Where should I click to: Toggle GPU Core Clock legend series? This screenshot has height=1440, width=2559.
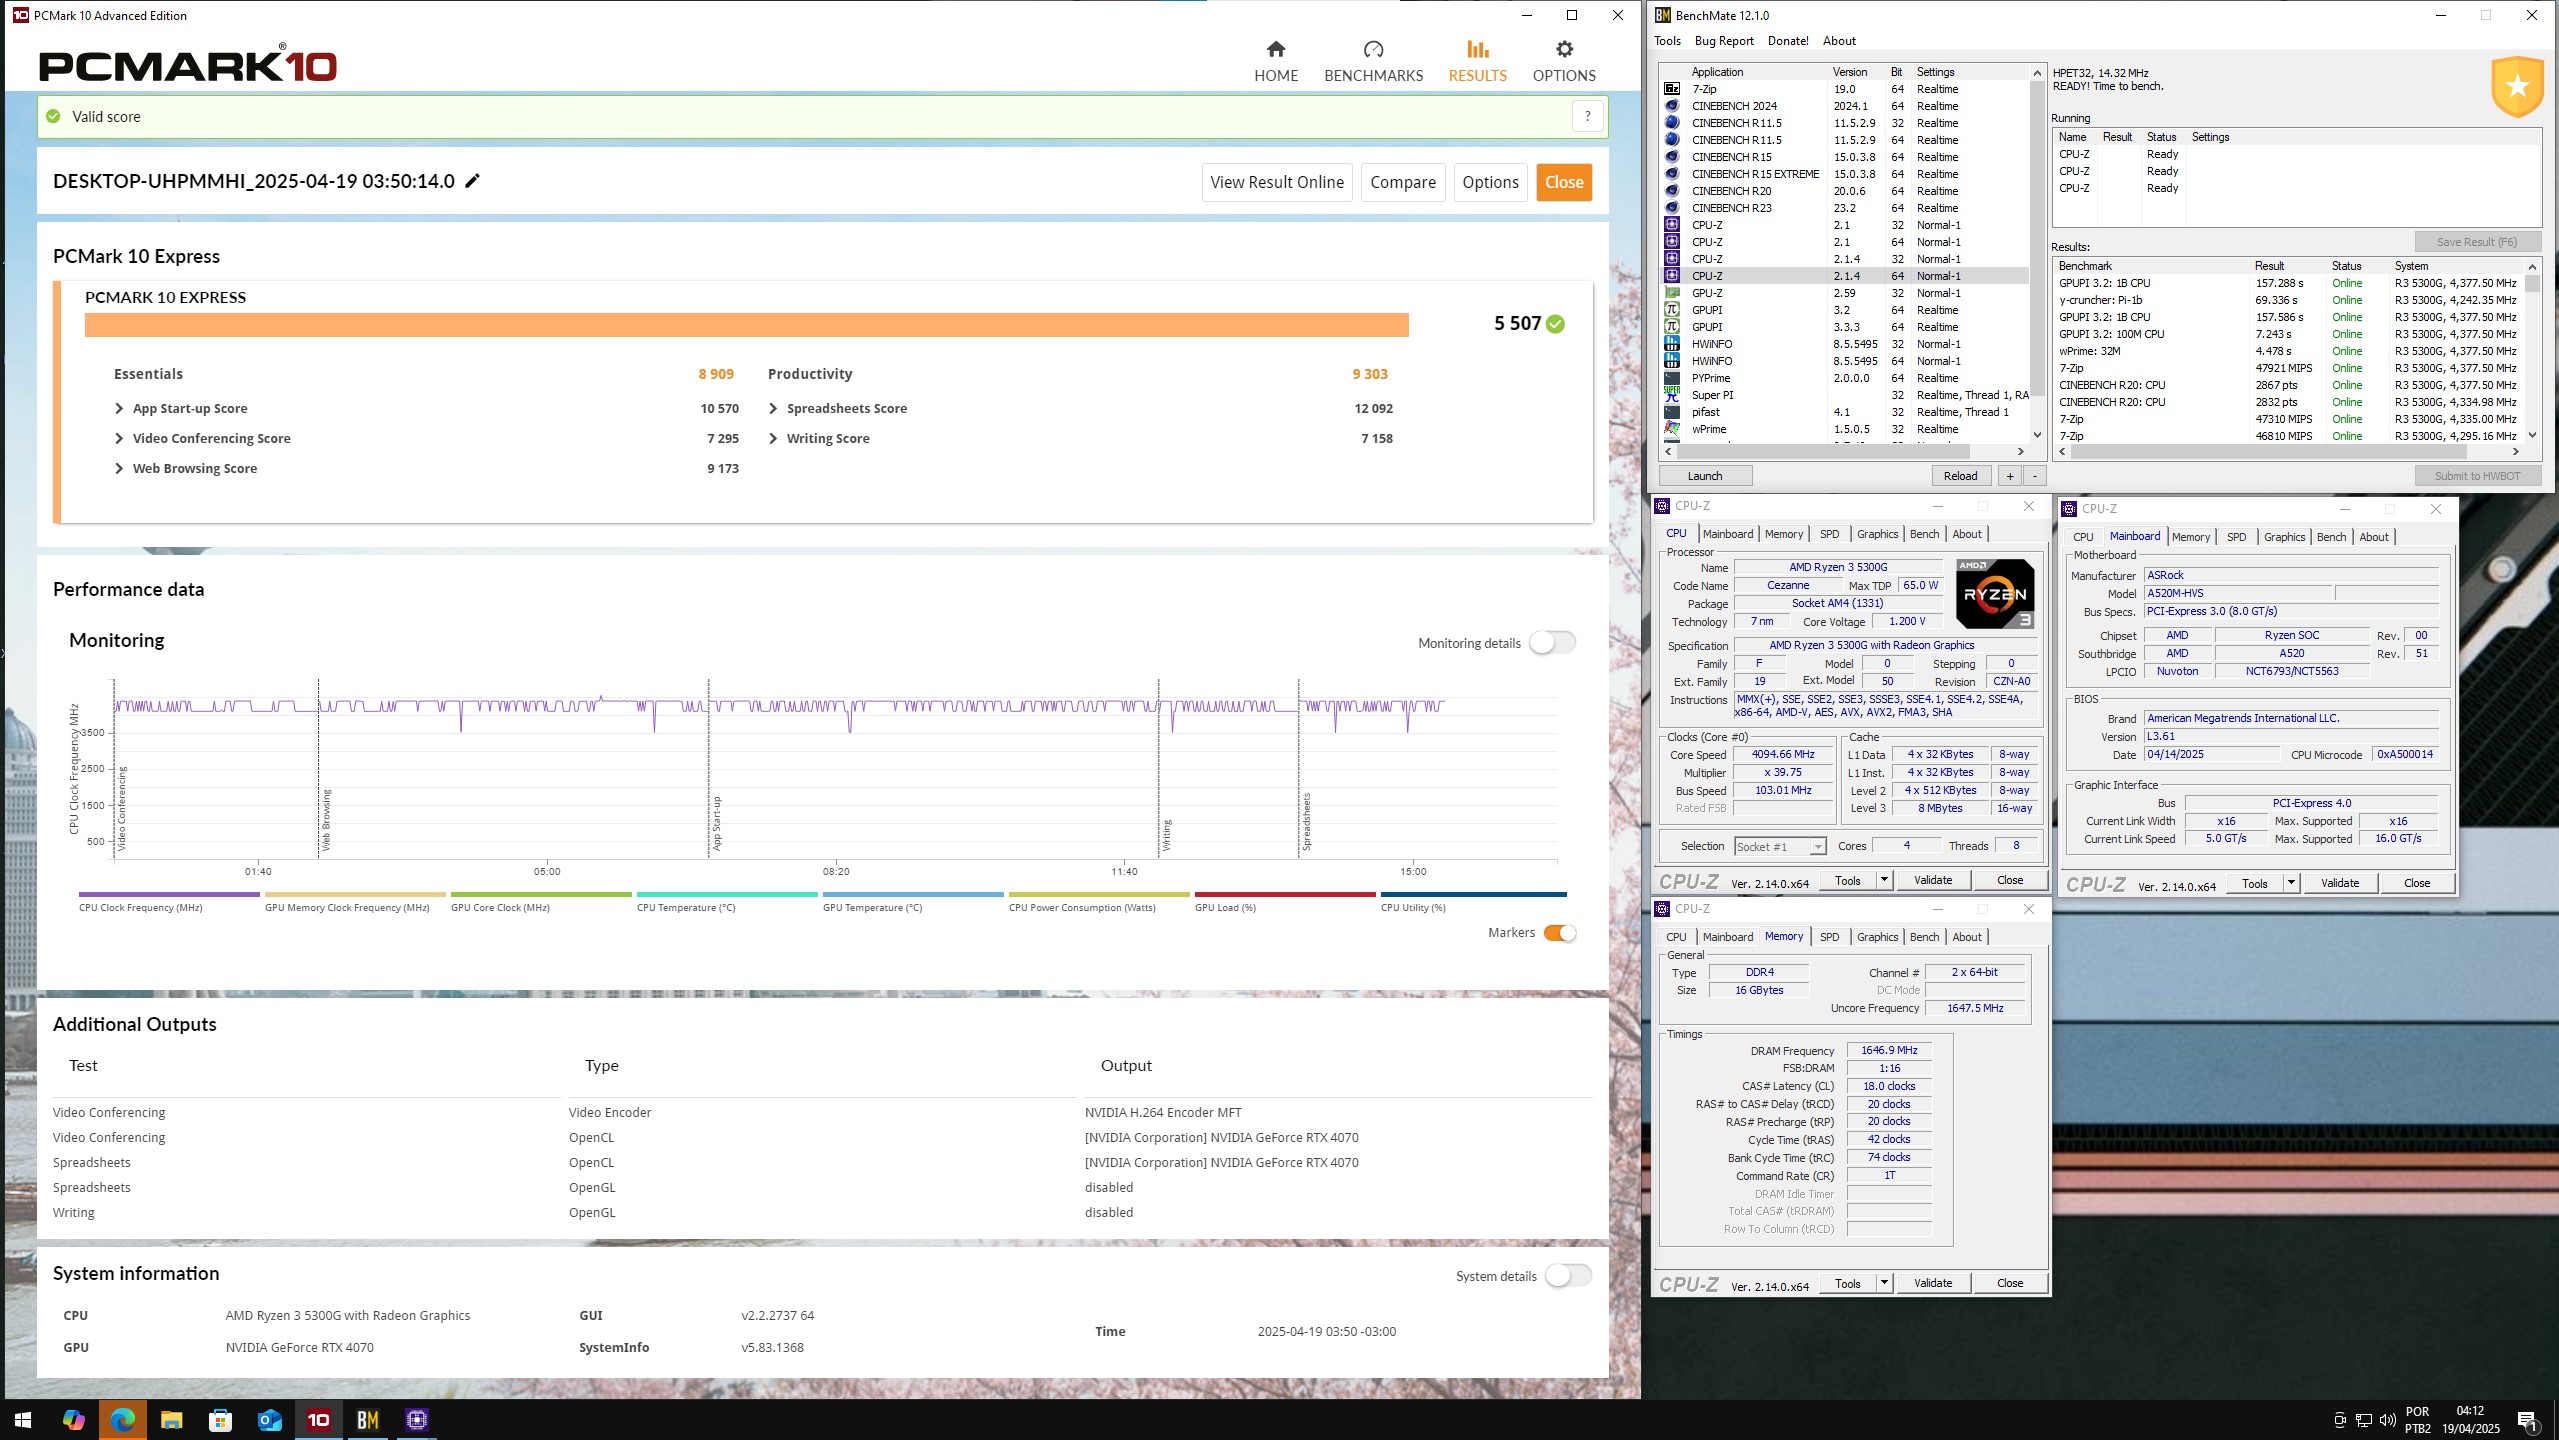(x=541, y=902)
